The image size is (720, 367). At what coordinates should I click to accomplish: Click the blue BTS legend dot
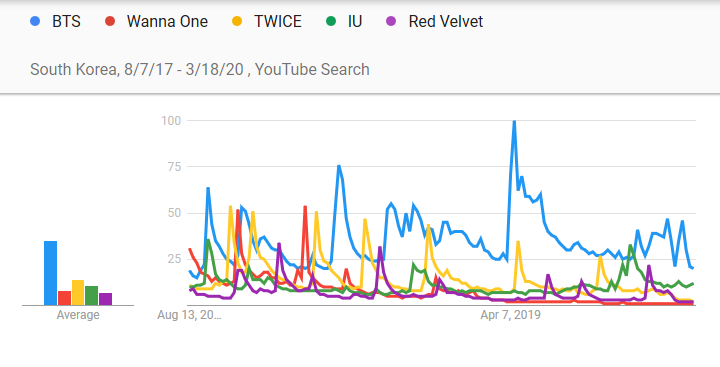tap(35, 21)
